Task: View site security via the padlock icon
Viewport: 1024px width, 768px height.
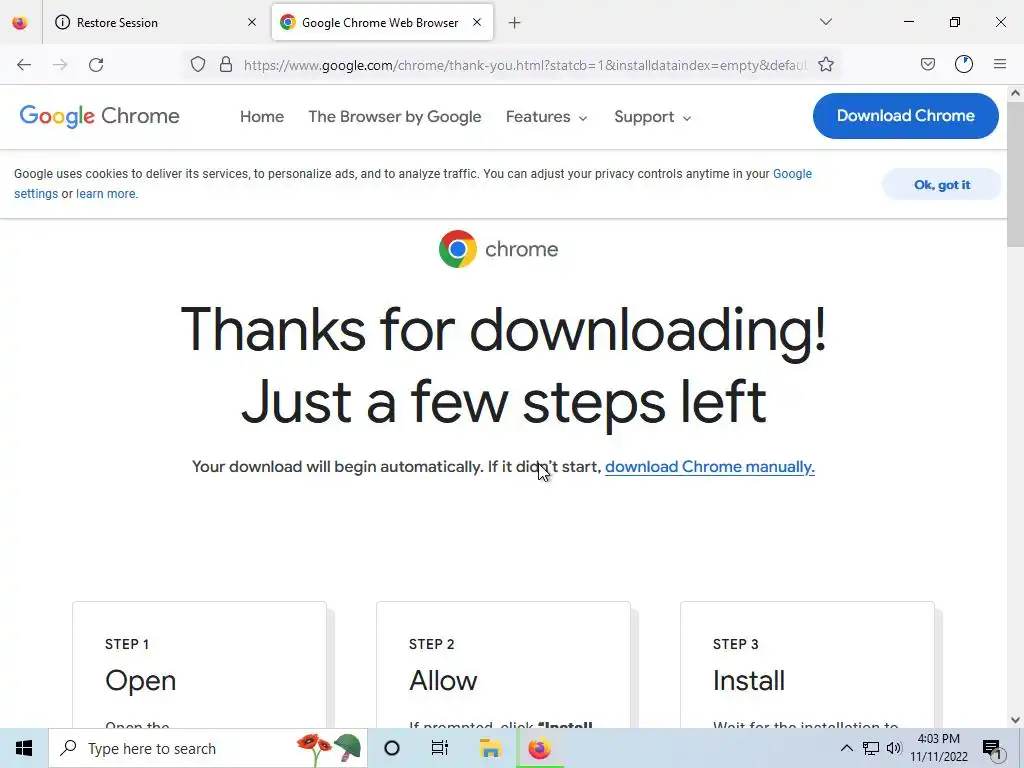Action: coord(226,65)
